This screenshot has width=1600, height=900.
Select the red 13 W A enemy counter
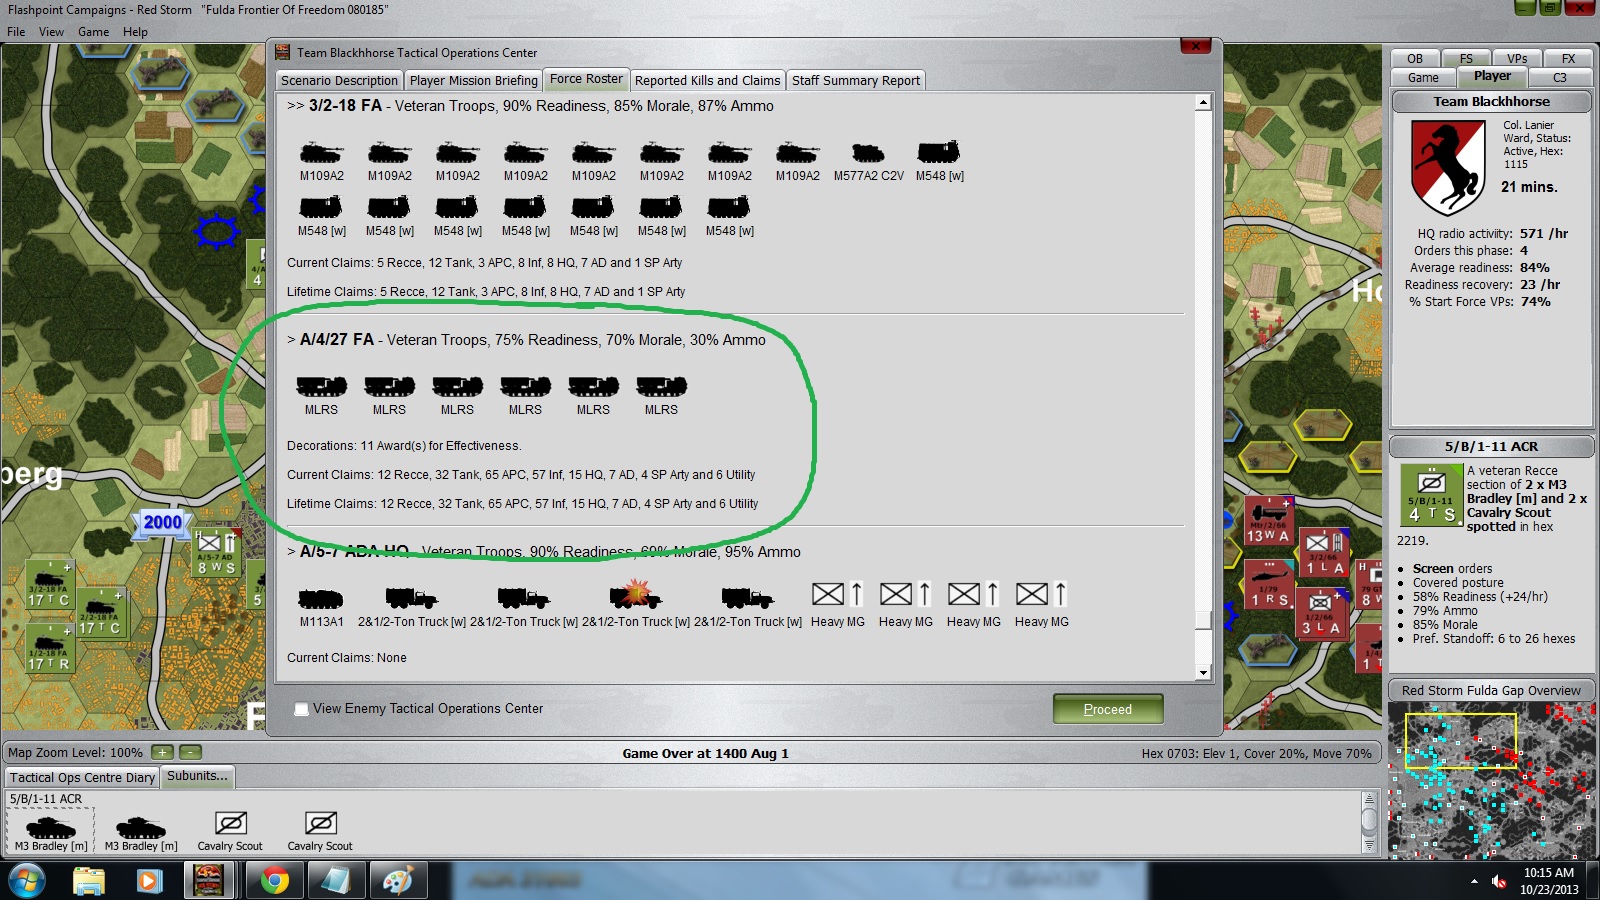[x=1268, y=521]
